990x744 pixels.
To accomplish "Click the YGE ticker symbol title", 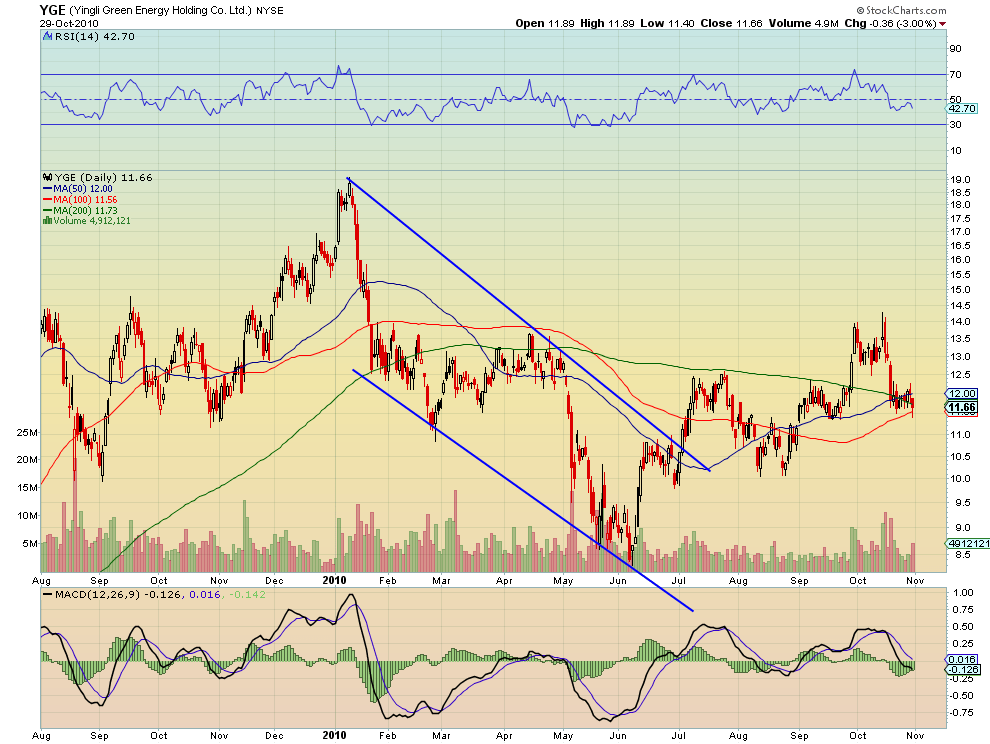I will [x=52, y=9].
